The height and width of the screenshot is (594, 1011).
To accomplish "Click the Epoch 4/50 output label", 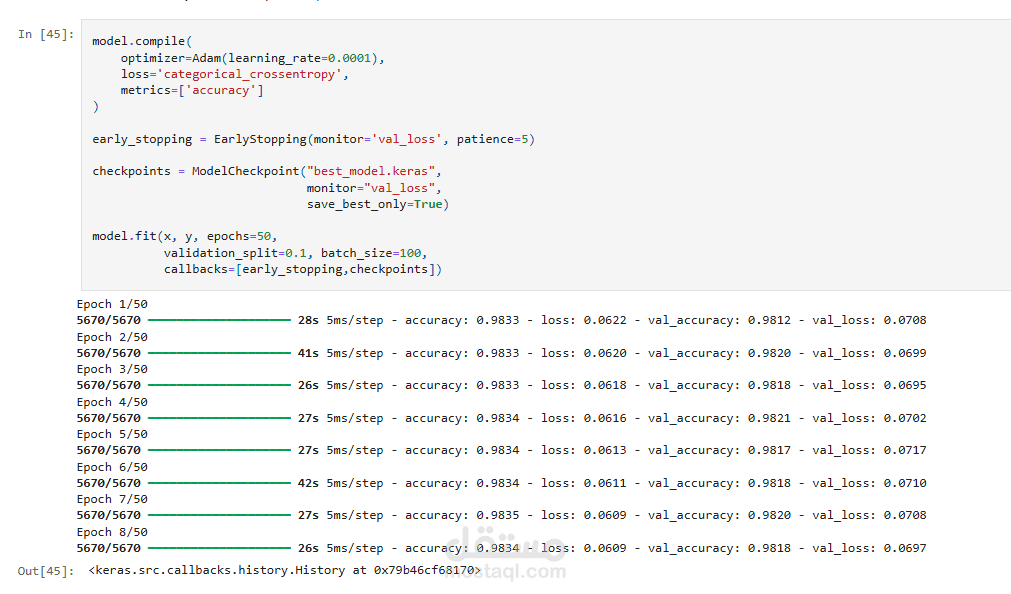I will point(112,402).
